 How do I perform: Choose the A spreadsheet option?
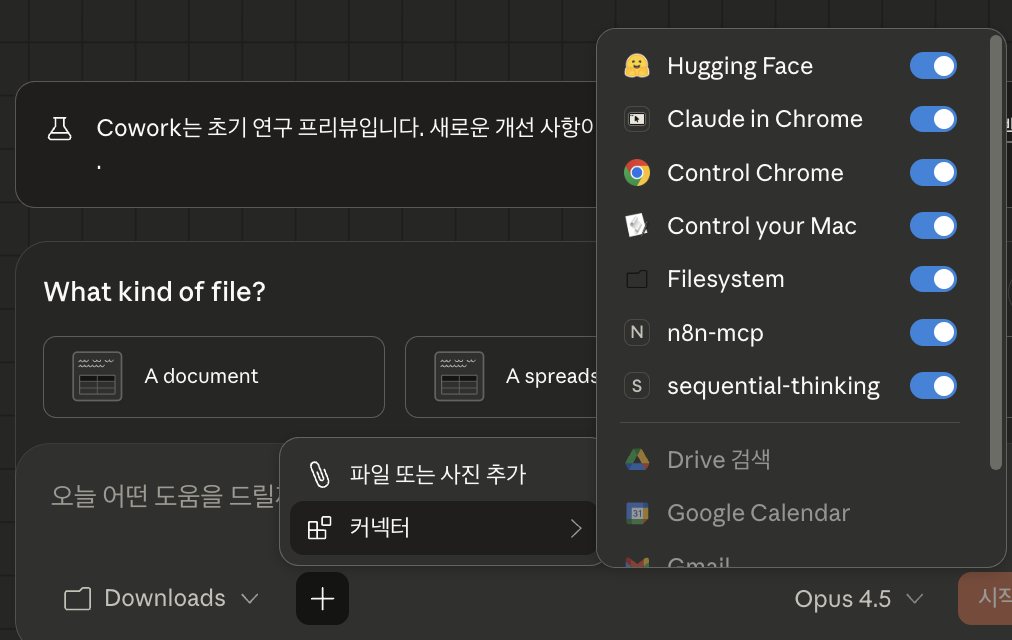coord(501,377)
